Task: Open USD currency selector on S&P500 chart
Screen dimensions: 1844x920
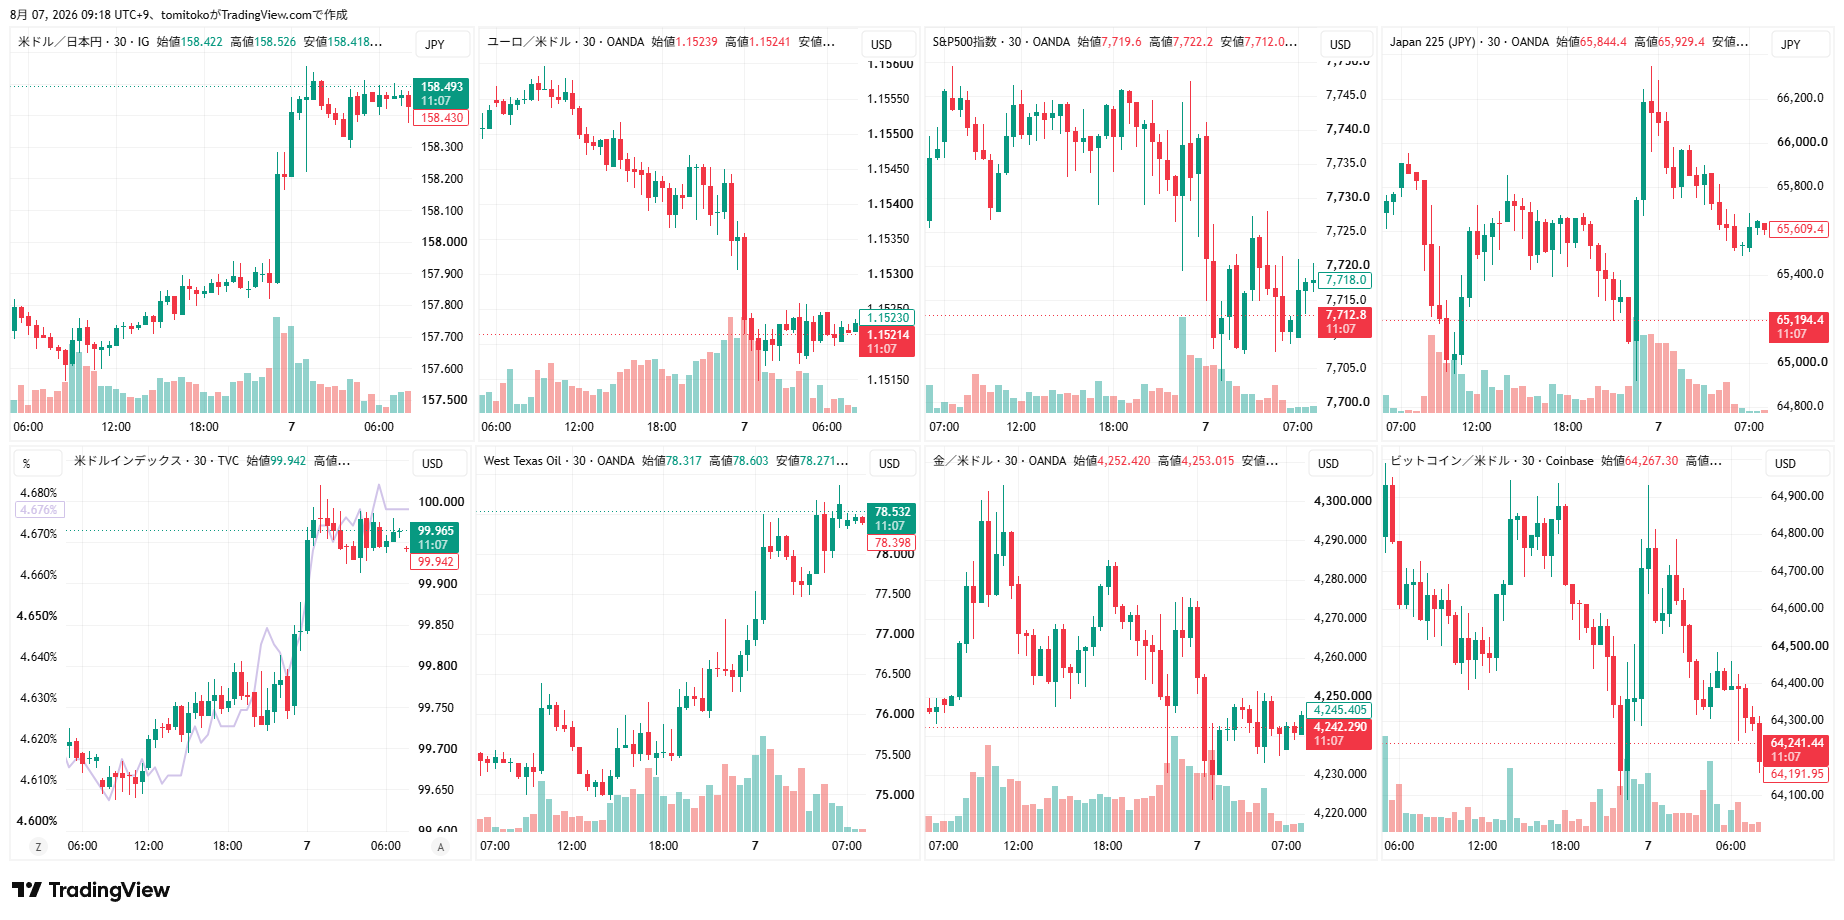Action: 1340,44
